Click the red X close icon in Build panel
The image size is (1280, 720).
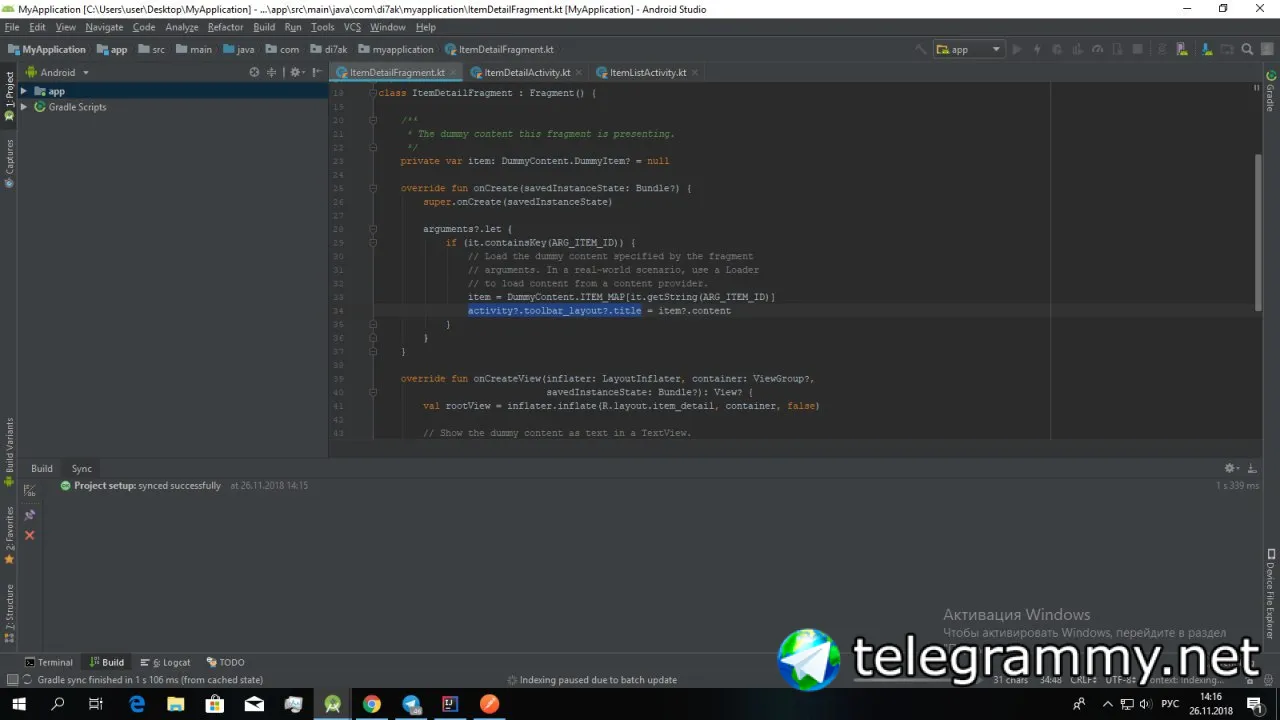pos(29,535)
